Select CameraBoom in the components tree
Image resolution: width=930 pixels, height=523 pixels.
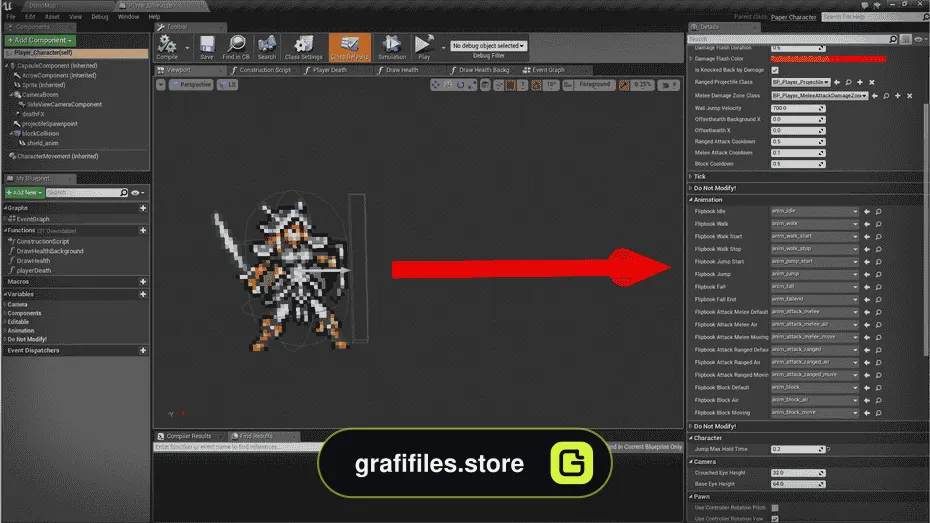(40, 95)
